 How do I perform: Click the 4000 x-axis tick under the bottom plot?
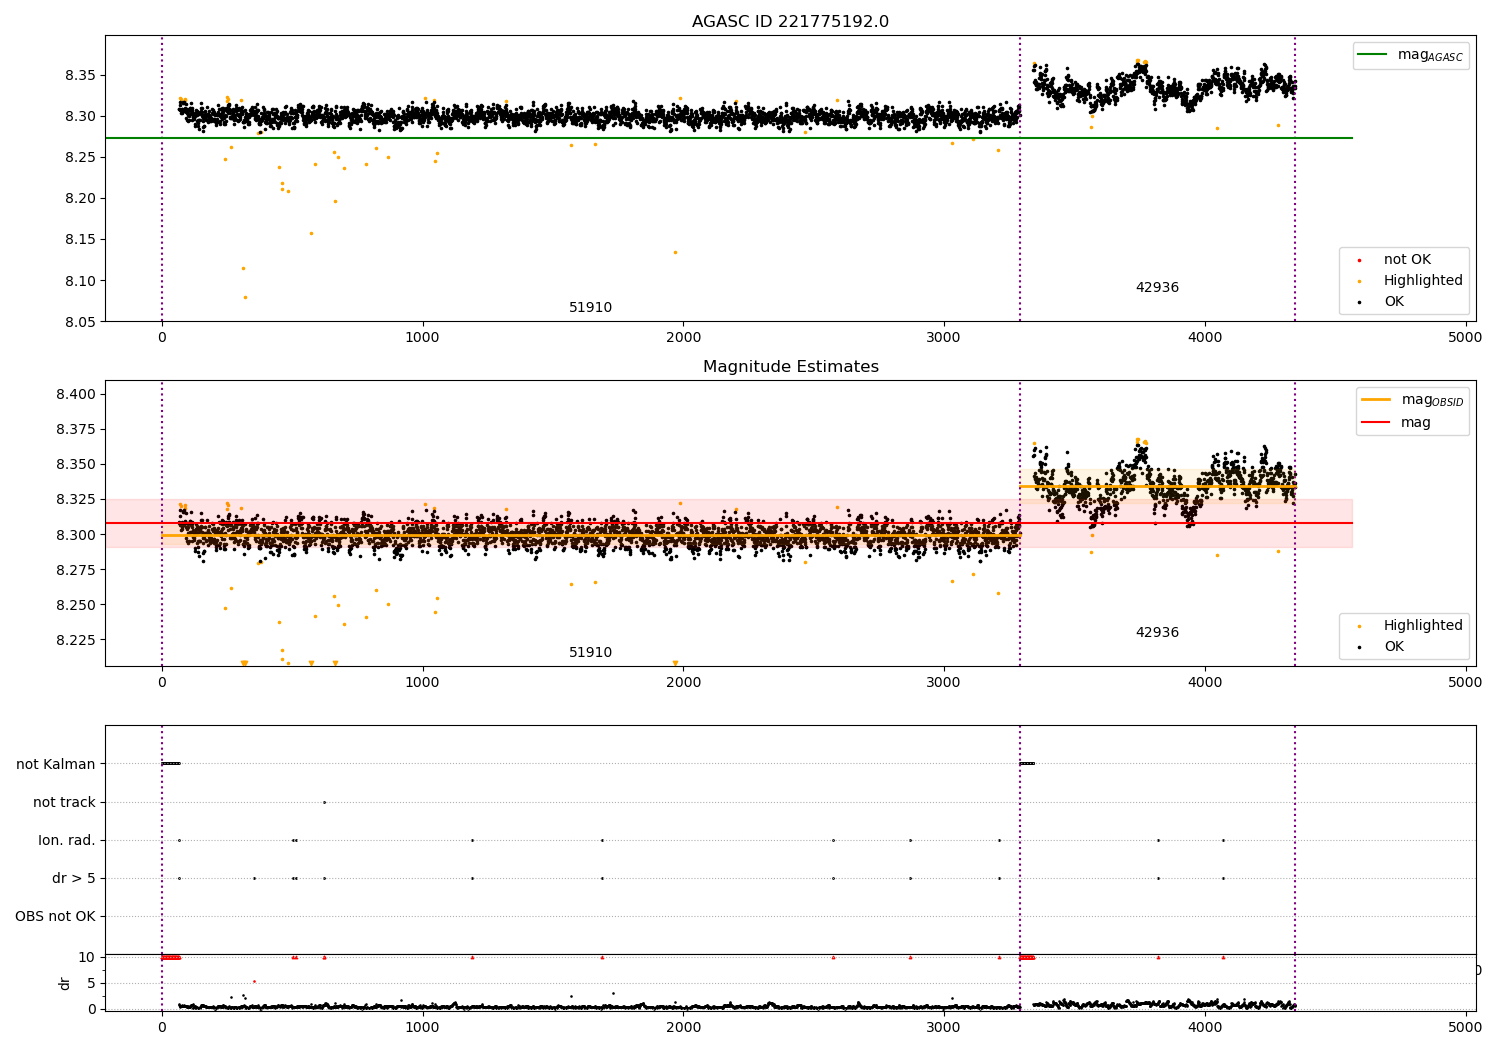[x=1205, y=1027]
